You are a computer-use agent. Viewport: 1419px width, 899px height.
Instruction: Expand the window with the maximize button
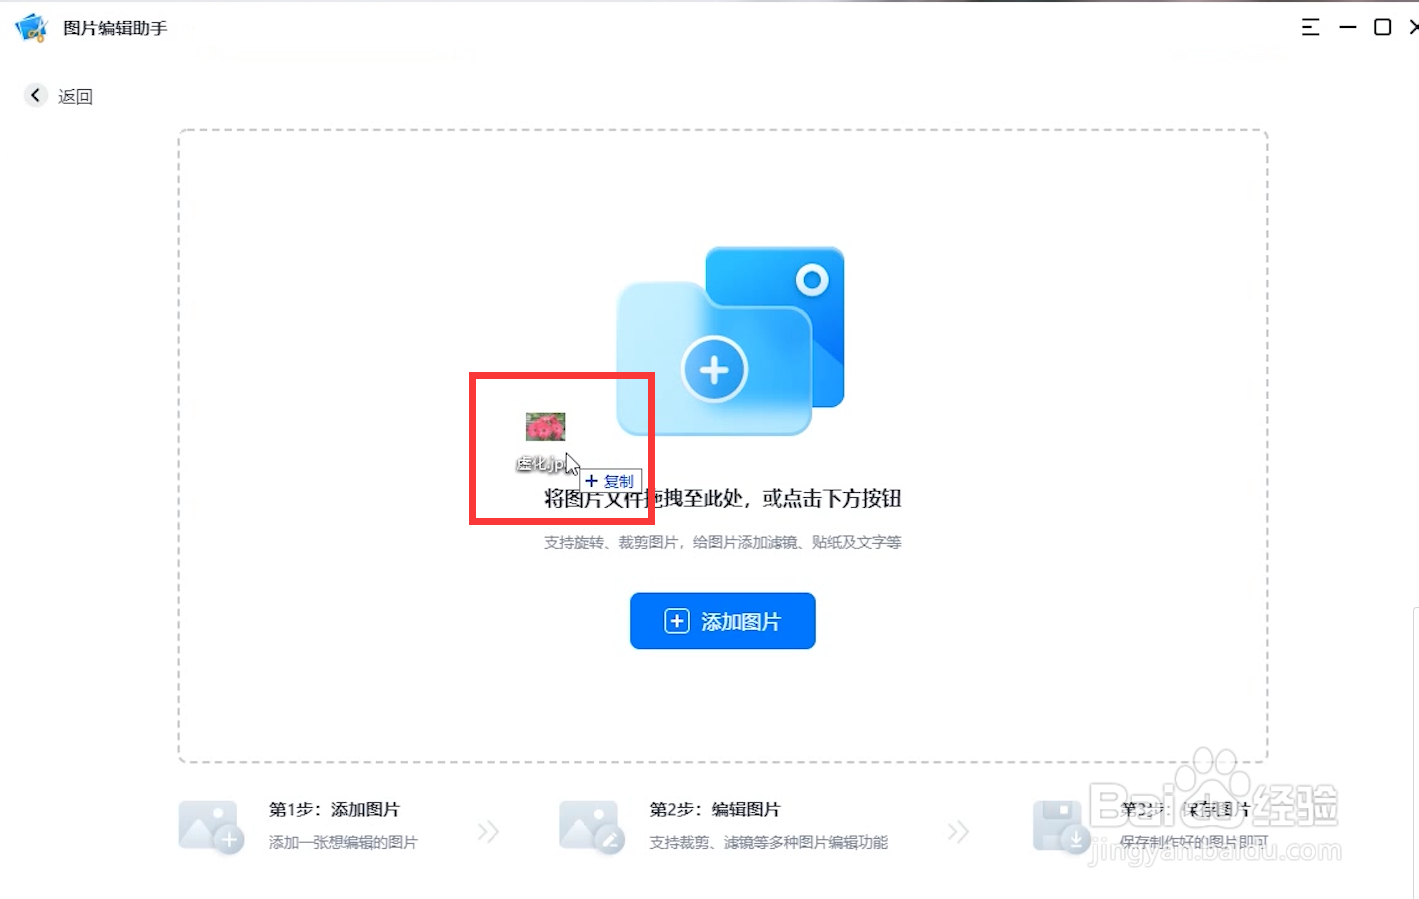pos(1383,27)
